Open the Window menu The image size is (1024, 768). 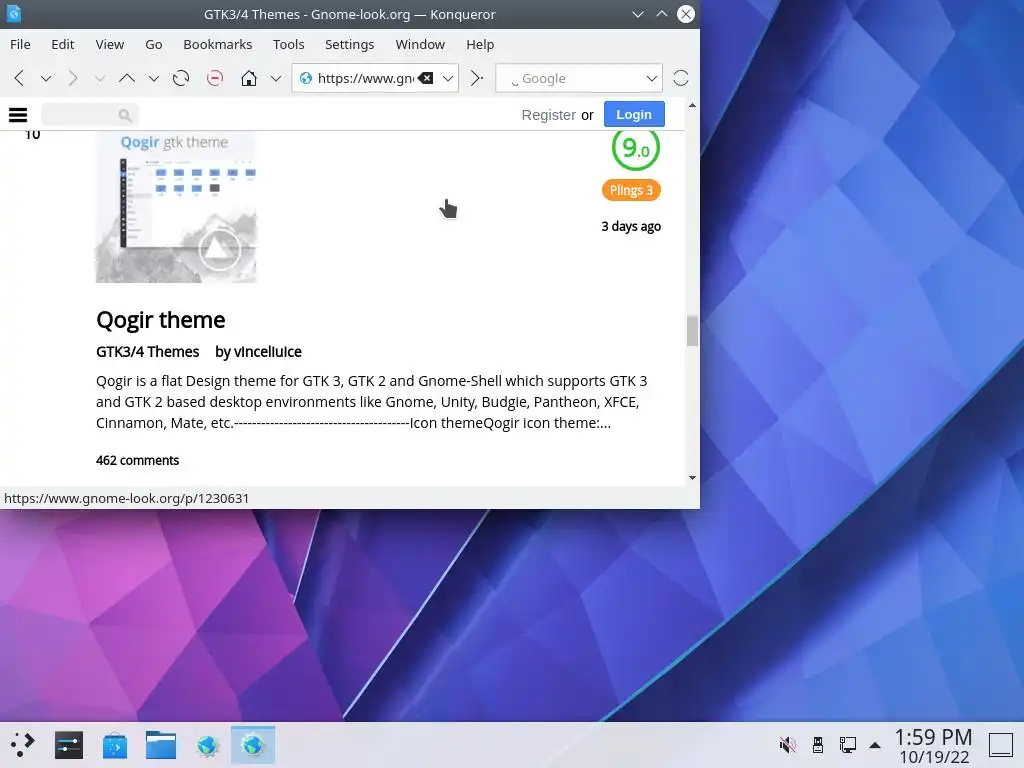420,44
